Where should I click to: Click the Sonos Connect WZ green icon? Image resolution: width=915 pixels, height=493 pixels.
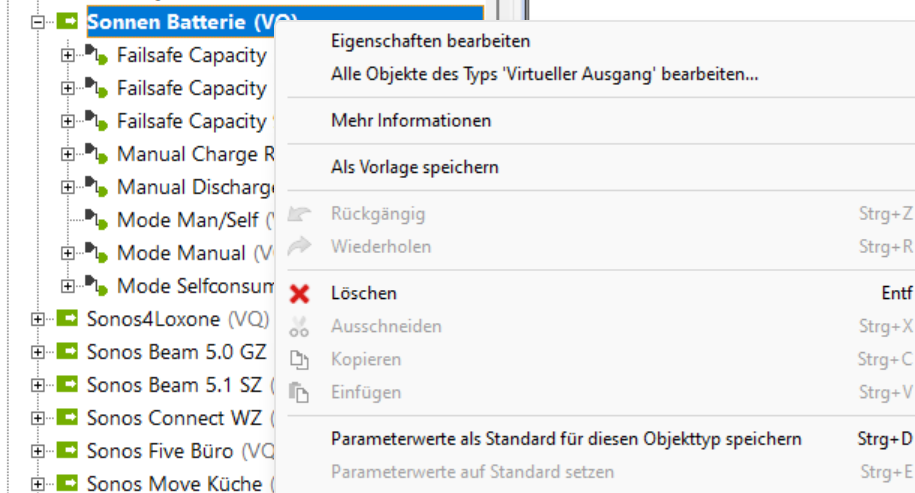click(67, 418)
